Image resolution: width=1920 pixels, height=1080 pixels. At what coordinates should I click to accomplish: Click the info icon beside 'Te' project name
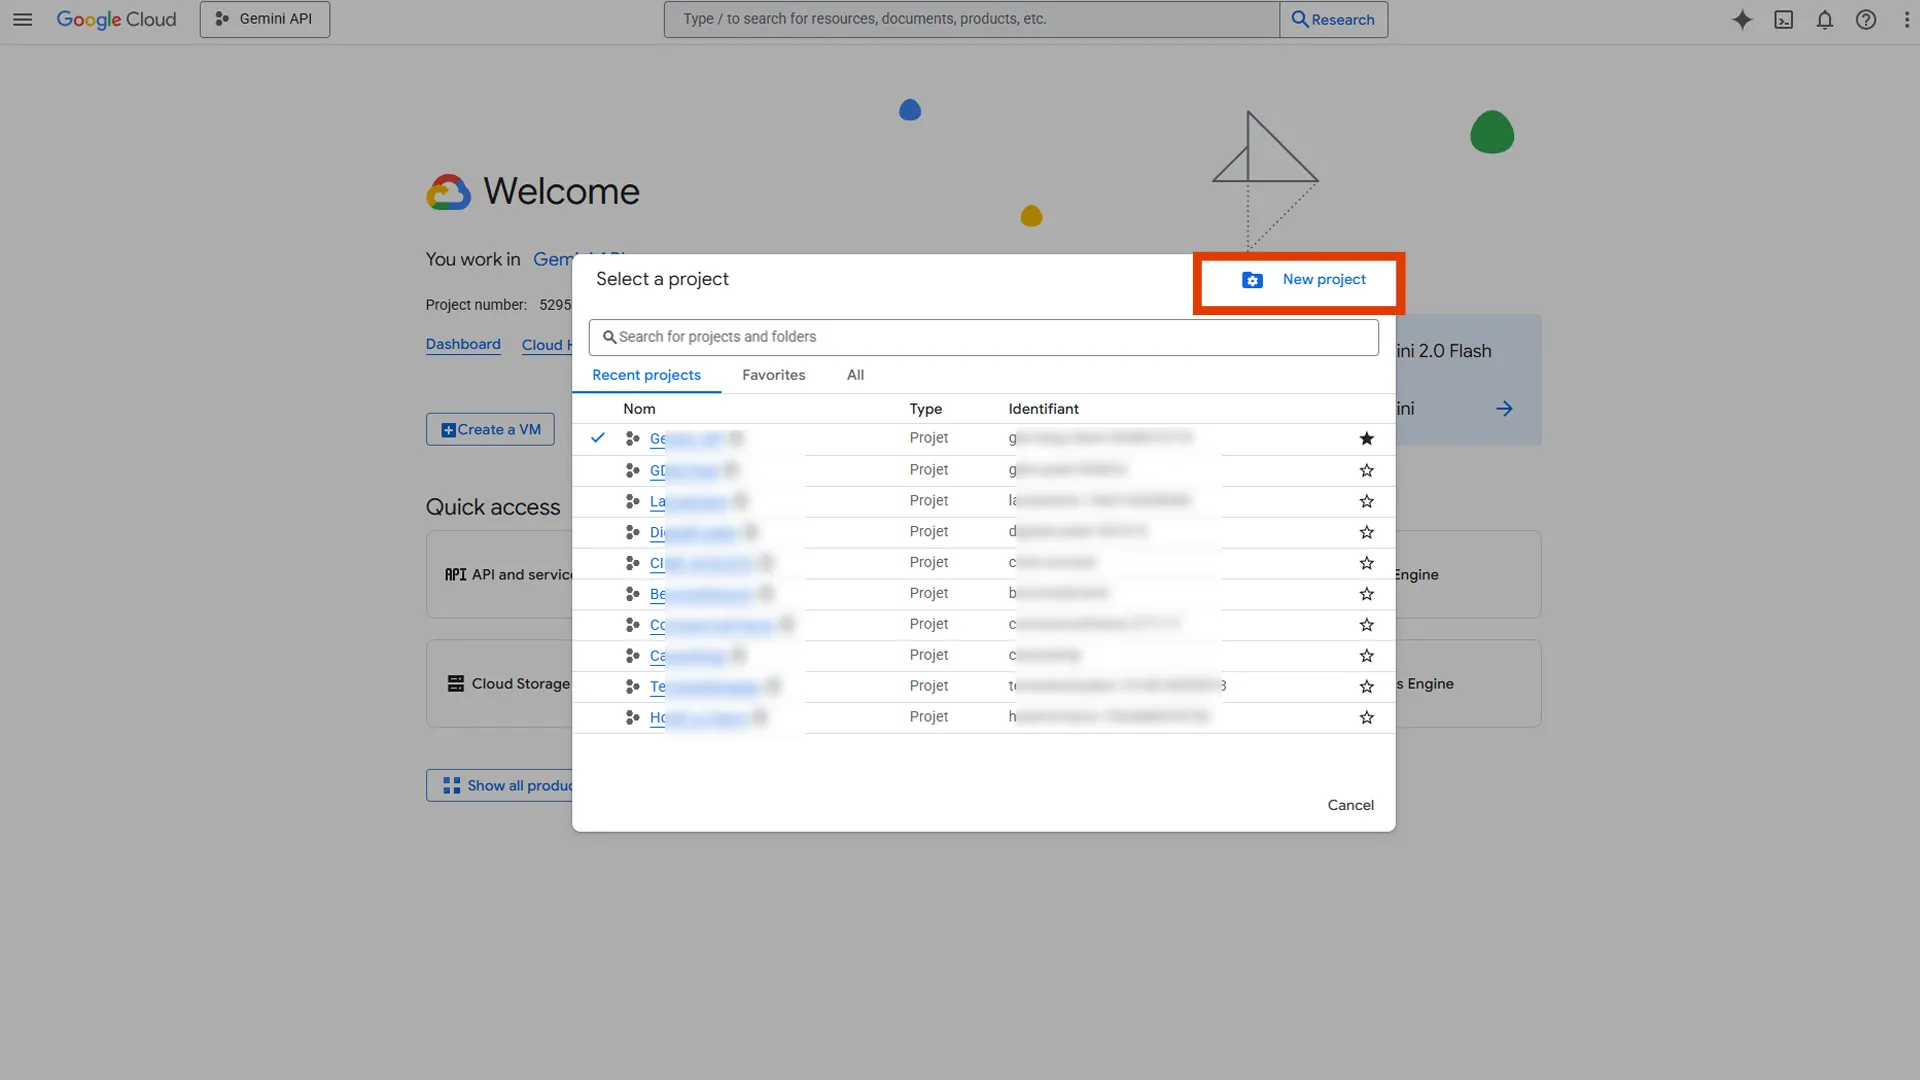(x=773, y=687)
